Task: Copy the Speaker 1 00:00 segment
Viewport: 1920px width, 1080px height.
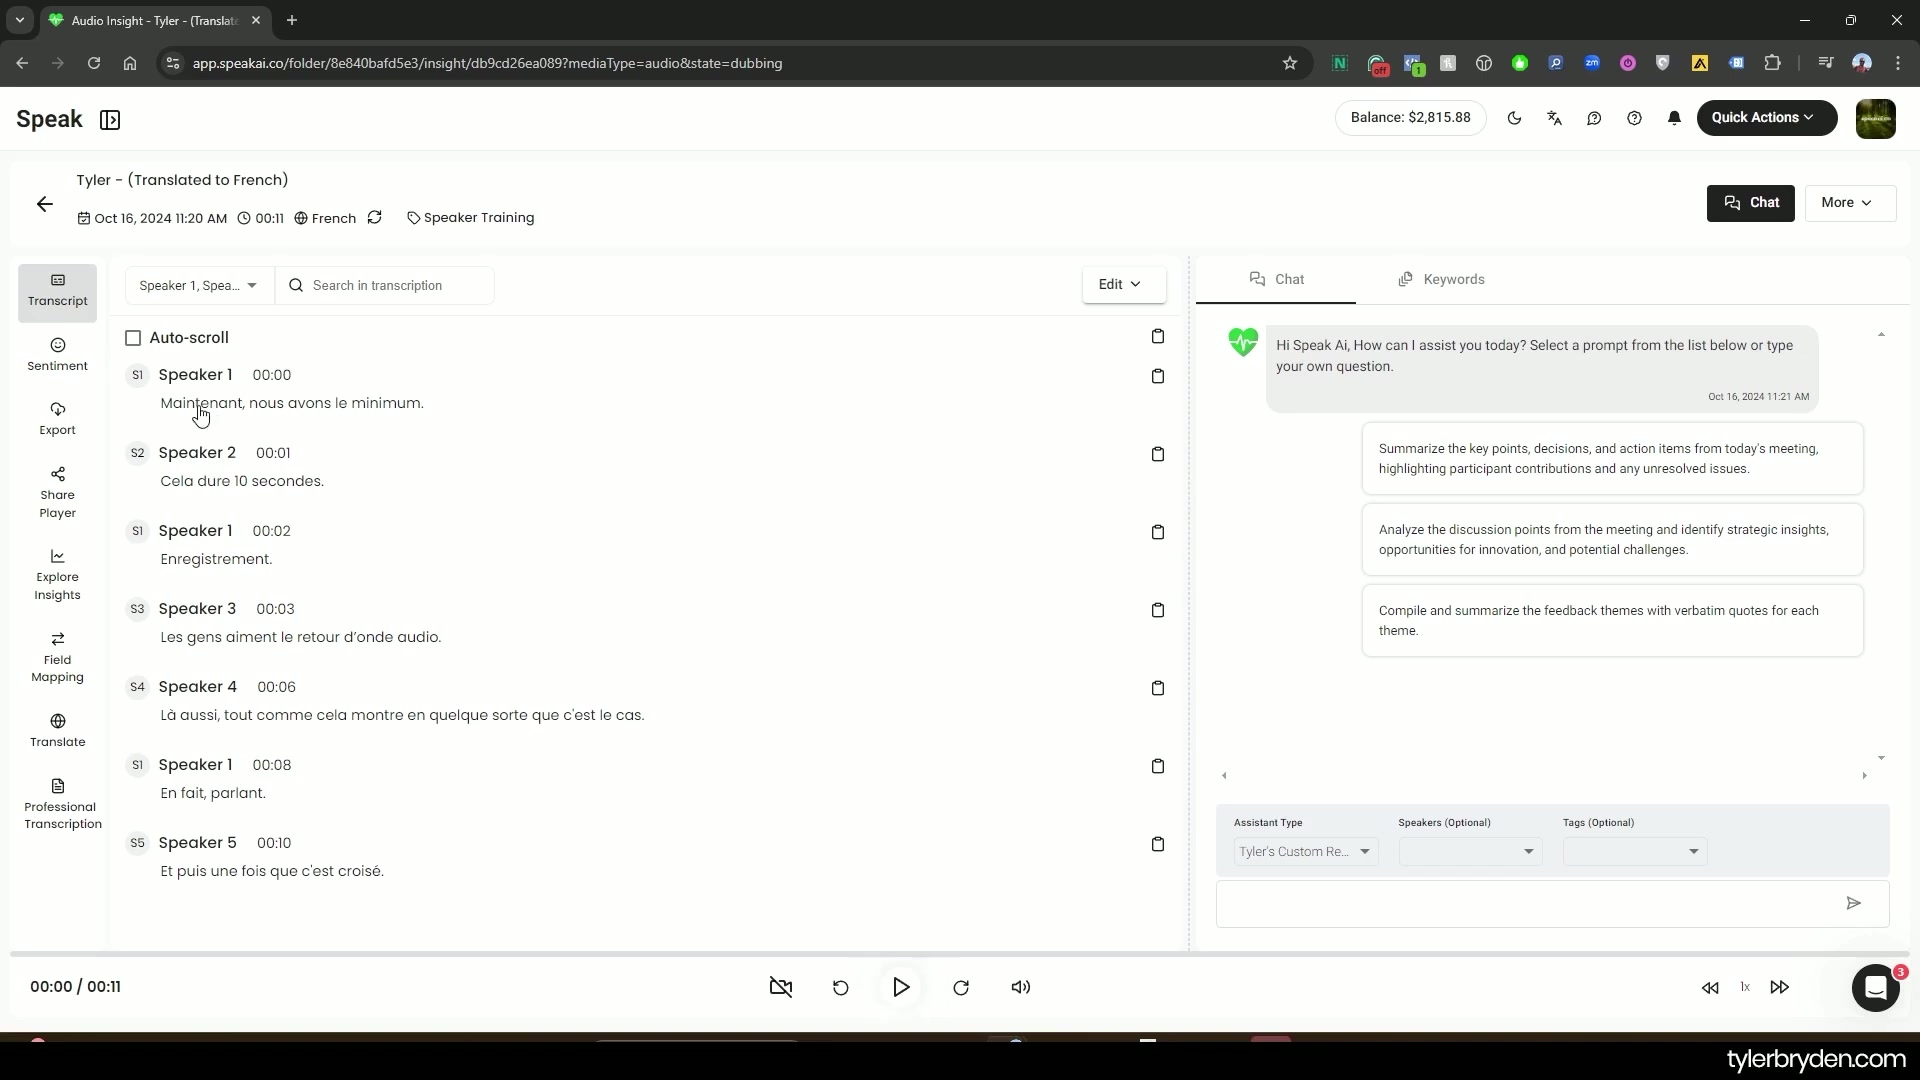Action: [1158, 376]
